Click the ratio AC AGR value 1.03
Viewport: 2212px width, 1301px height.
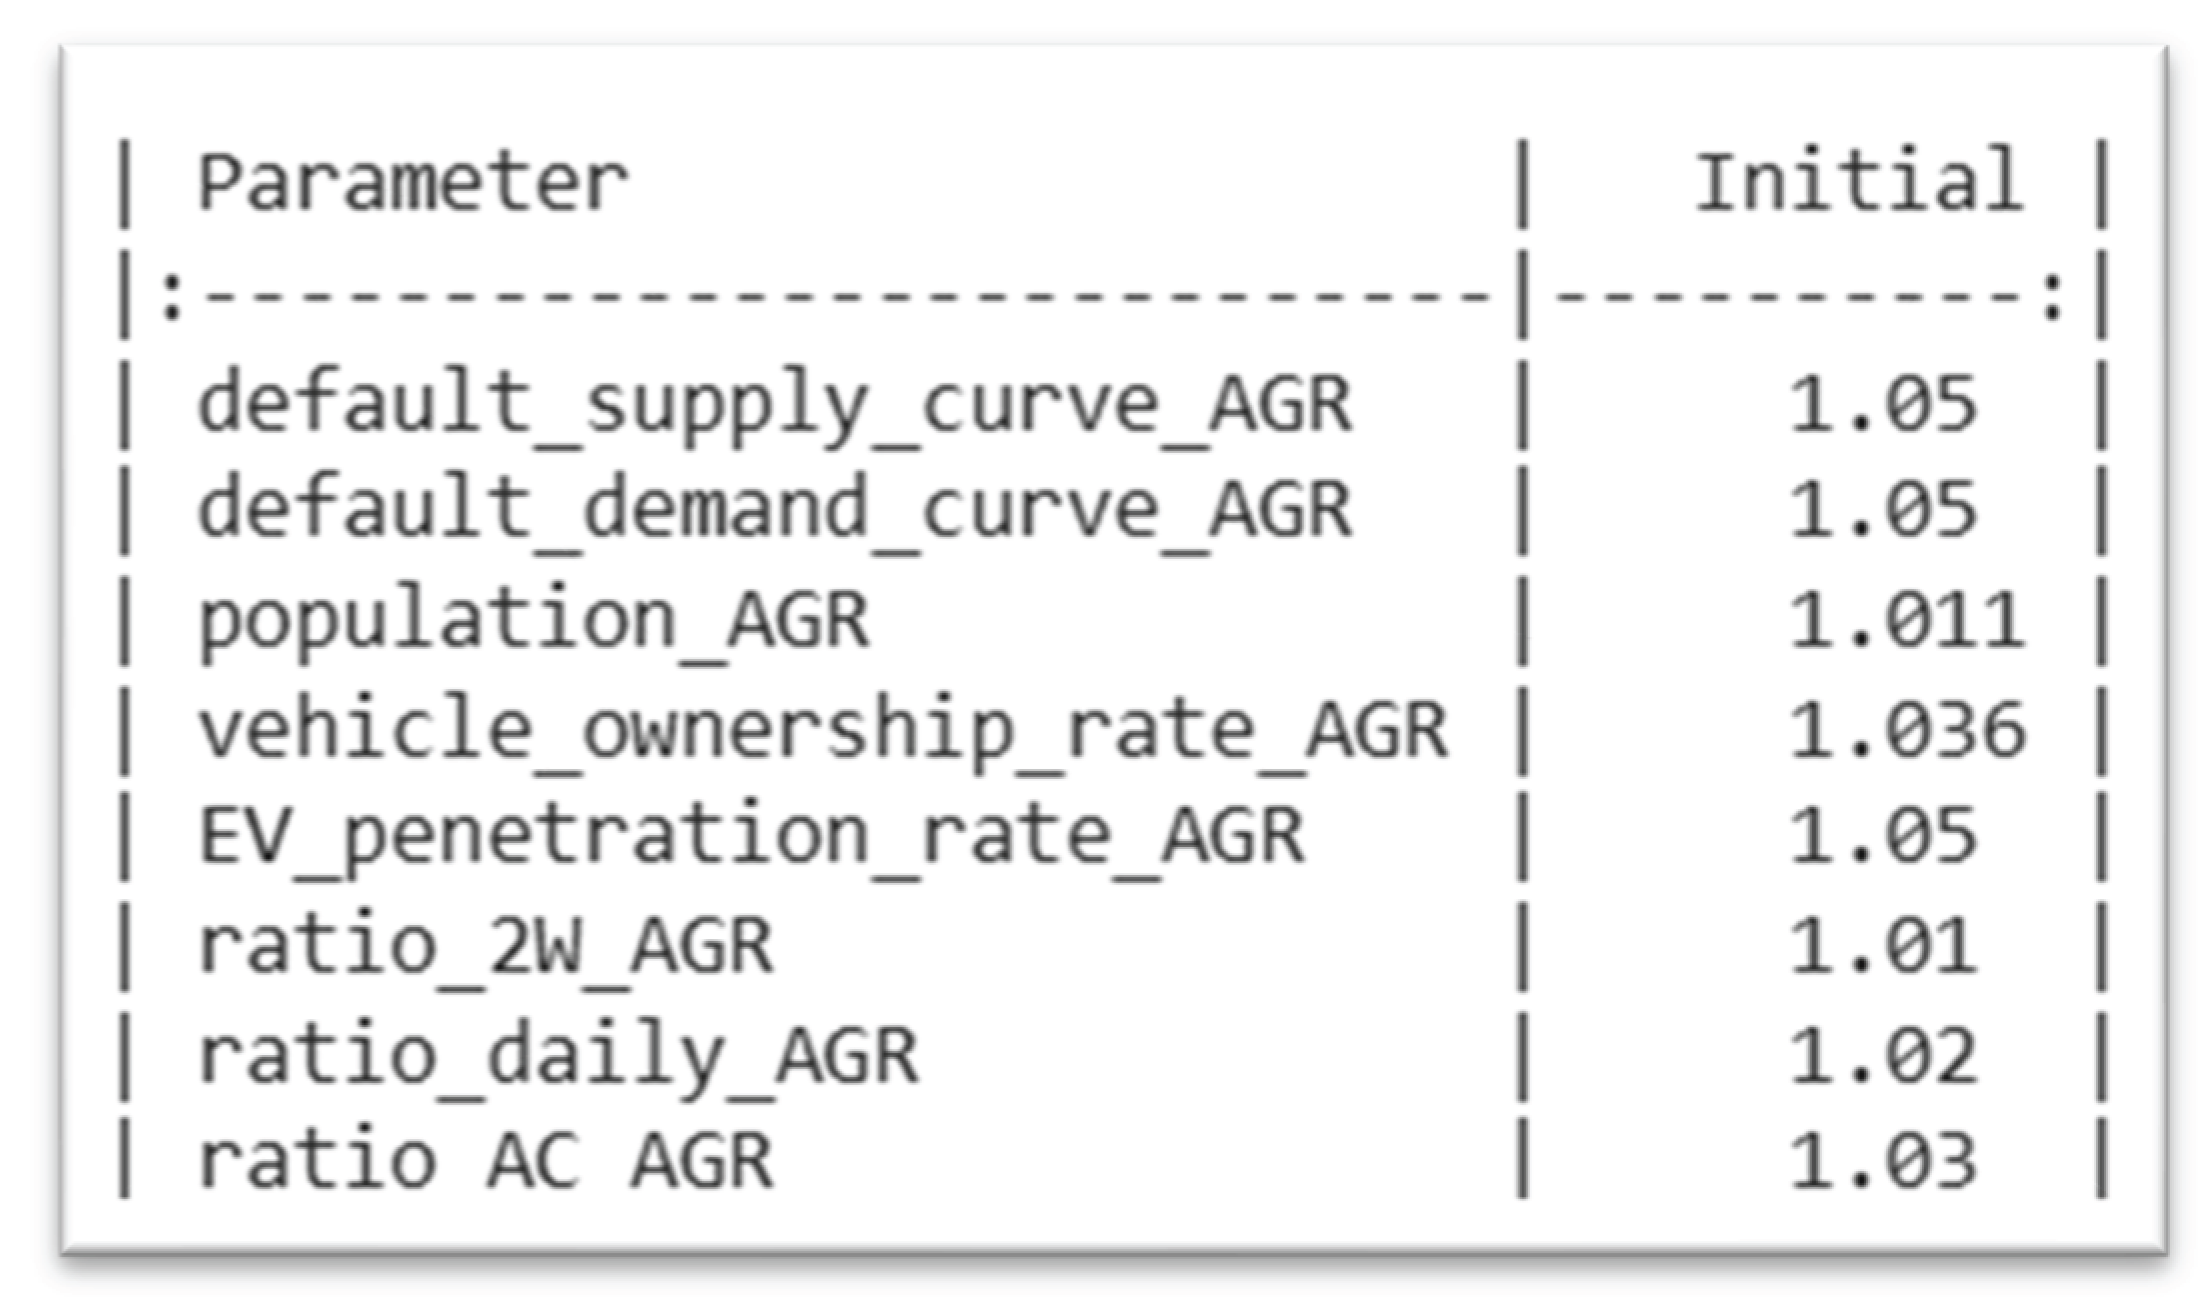(x=1882, y=1162)
